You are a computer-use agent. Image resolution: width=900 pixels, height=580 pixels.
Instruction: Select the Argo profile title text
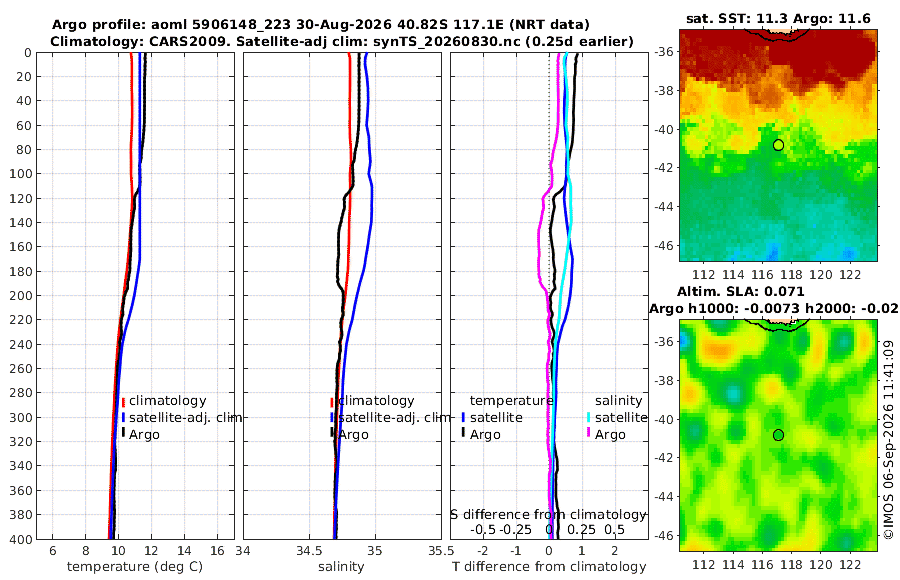321,25
